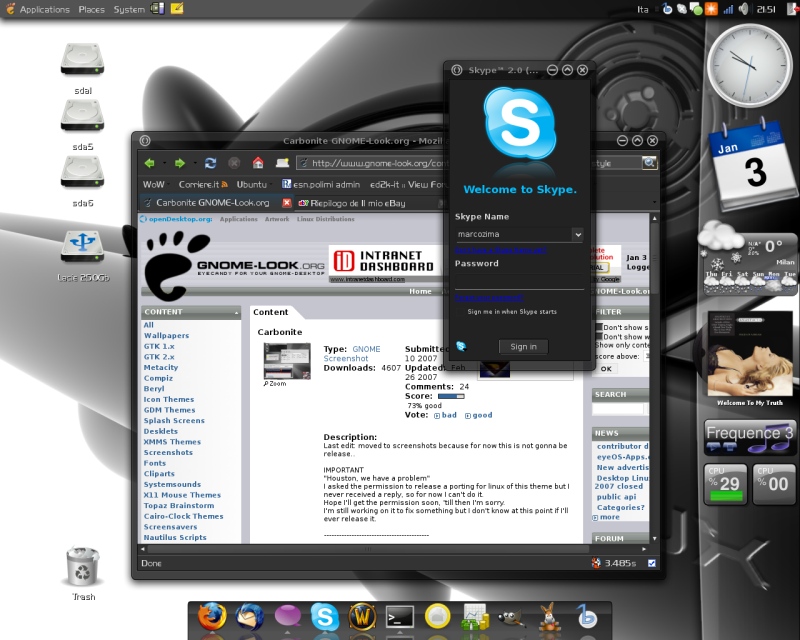Screen dimensions: 800x640
Task: Click the Skype status icon in login window
Action: (461, 347)
